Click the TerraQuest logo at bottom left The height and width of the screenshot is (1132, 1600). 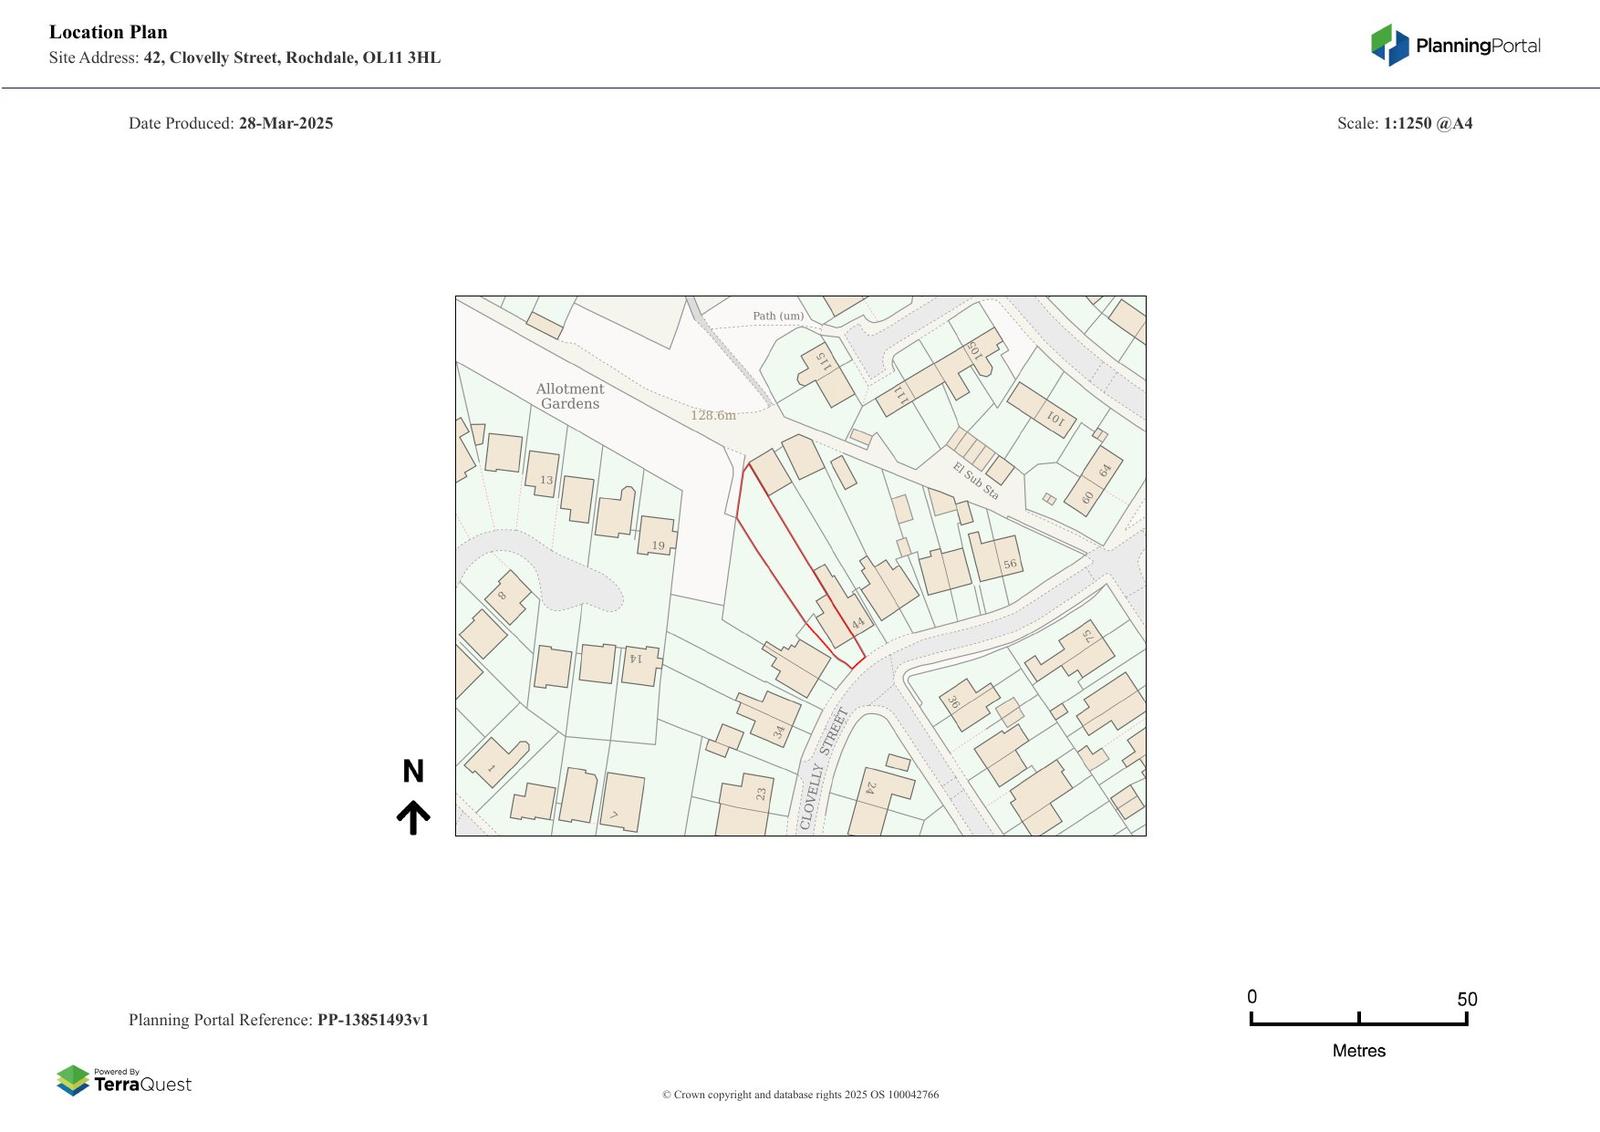(124, 1081)
